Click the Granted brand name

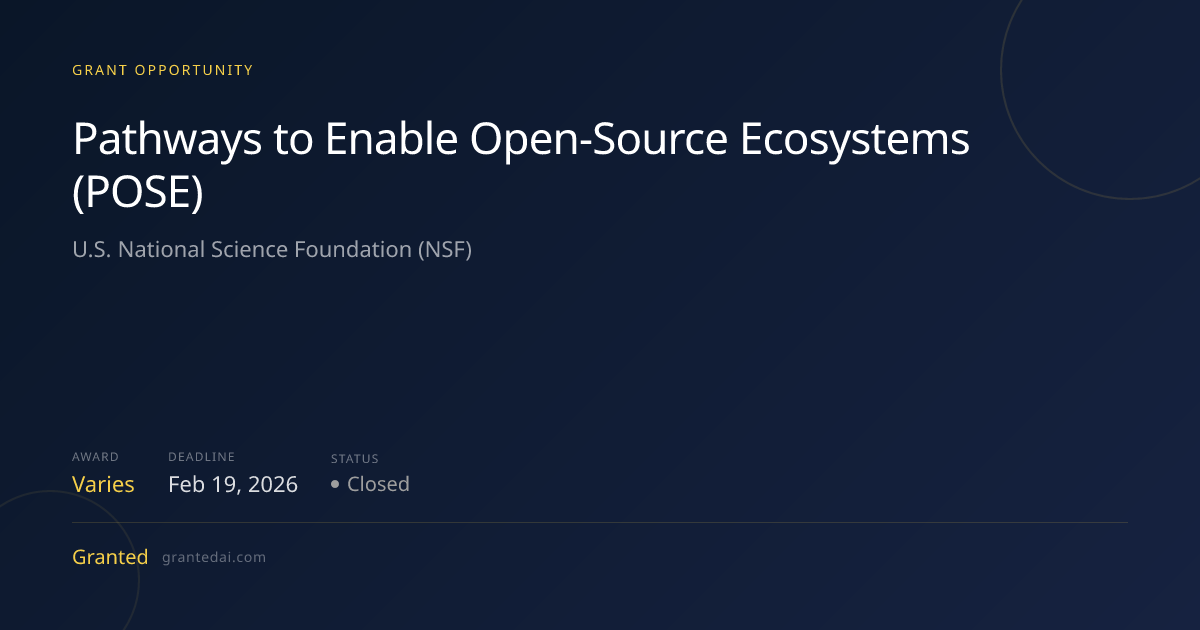(x=110, y=557)
